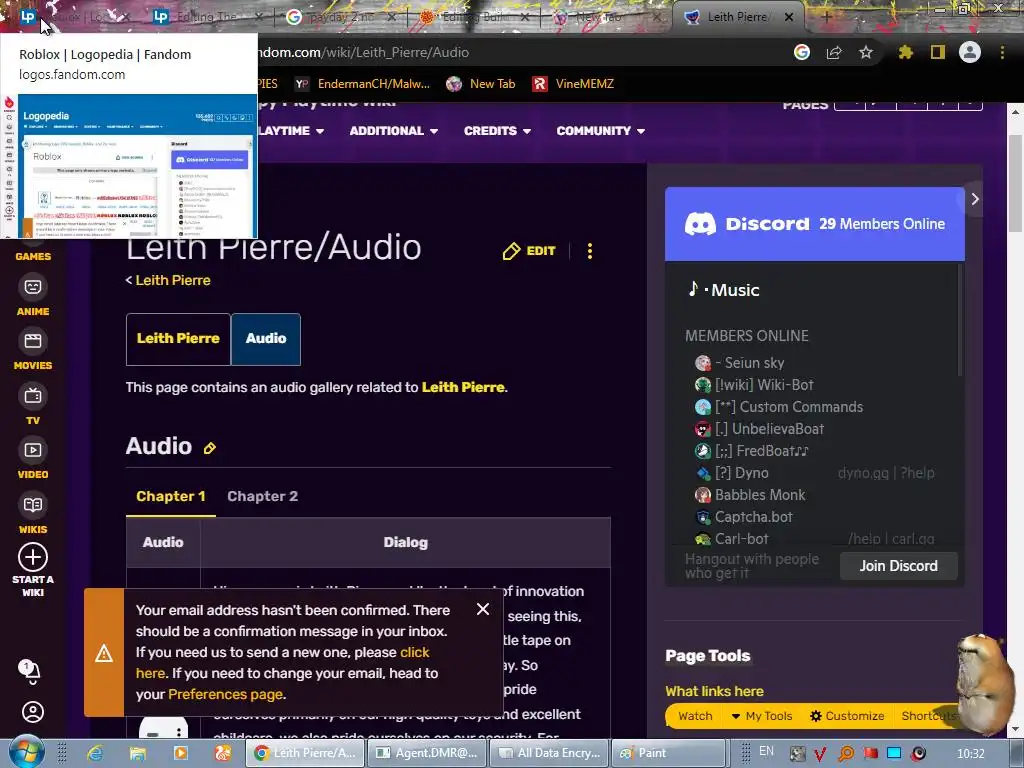Viewport: 1024px width, 768px height.
Task: Open the 'What links here' link
Action: pyautogui.click(x=714, y=691)
